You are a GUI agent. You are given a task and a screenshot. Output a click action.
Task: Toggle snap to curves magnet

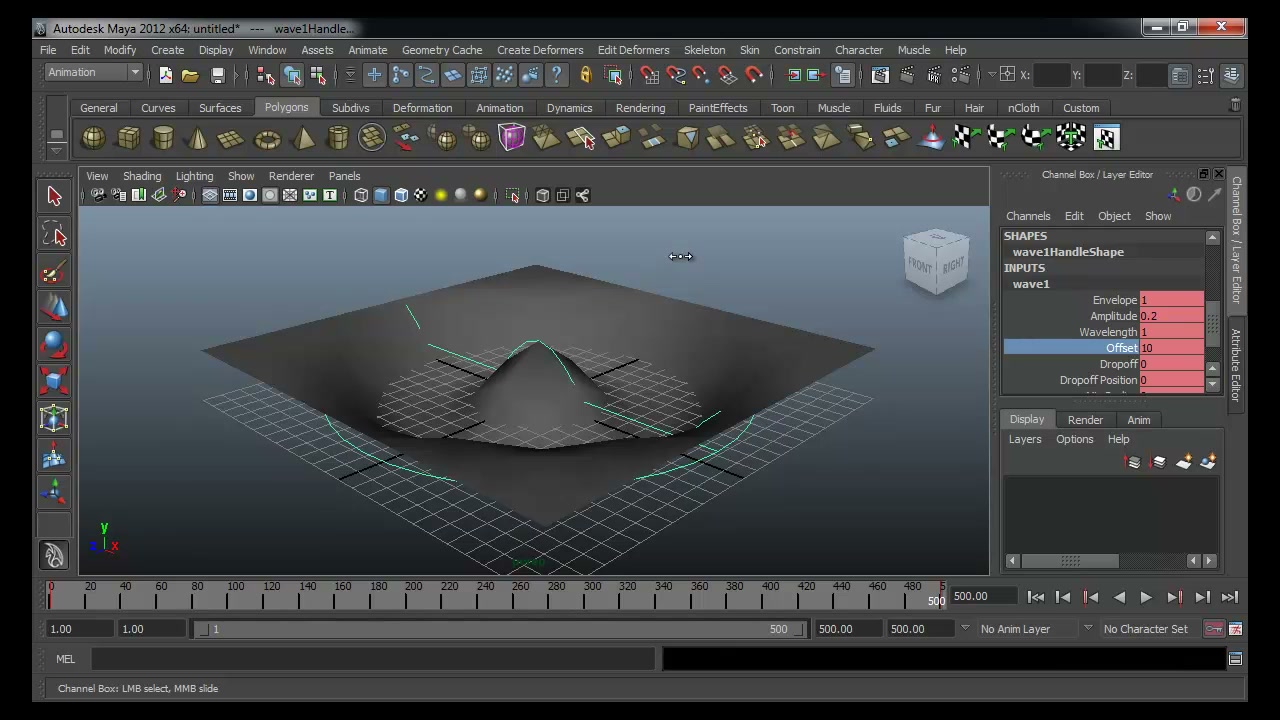click(x=676, y=75)
